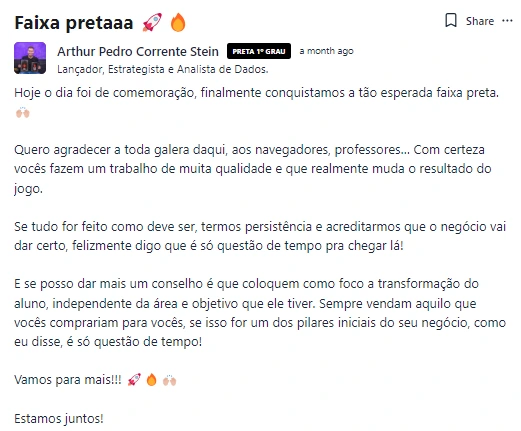Click the raised hands emoji after first paragraph
Image resolution: width=521 pixels, height=431 pixels.
[x=23, y=113]
